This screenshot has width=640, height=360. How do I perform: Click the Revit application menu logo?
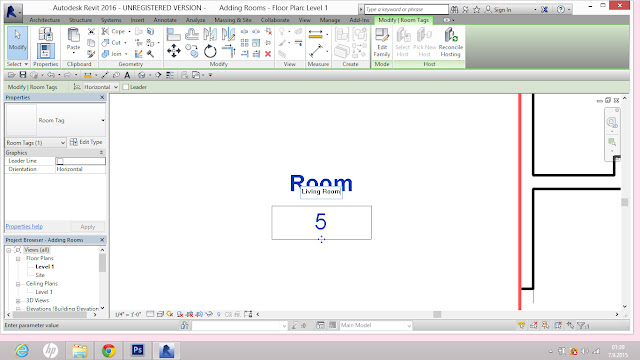coord(13,12)
